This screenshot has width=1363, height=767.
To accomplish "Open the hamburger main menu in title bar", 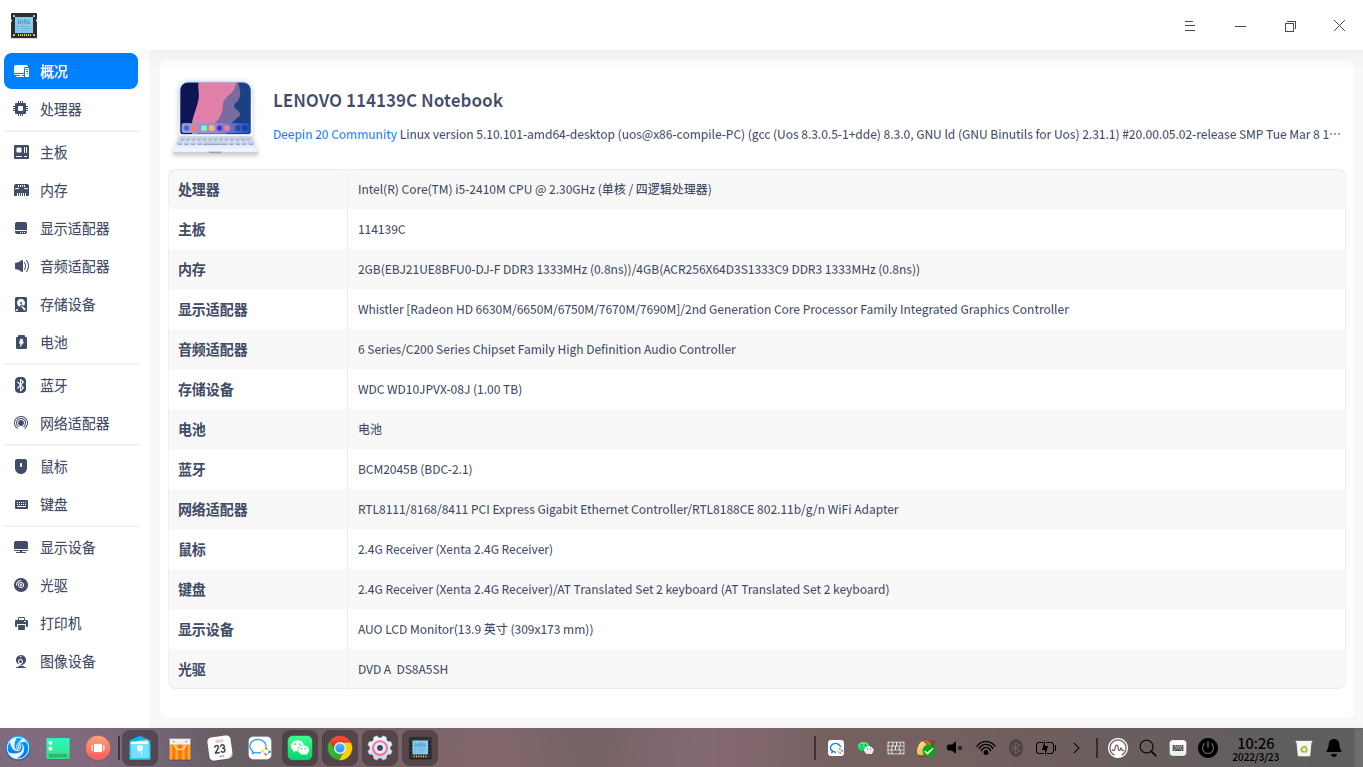I will click(x=1190, y=26).
